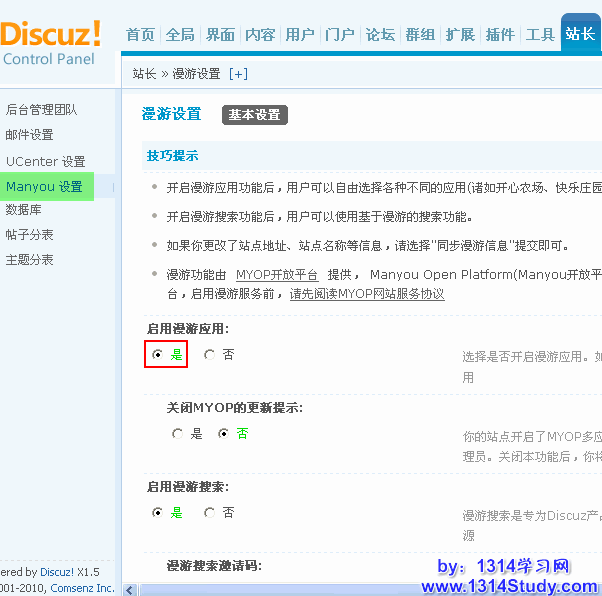The width and height of the screenshot is (602, 596).
Task: Open 邮件设置 in the sidebar
Action: [30, 135]
